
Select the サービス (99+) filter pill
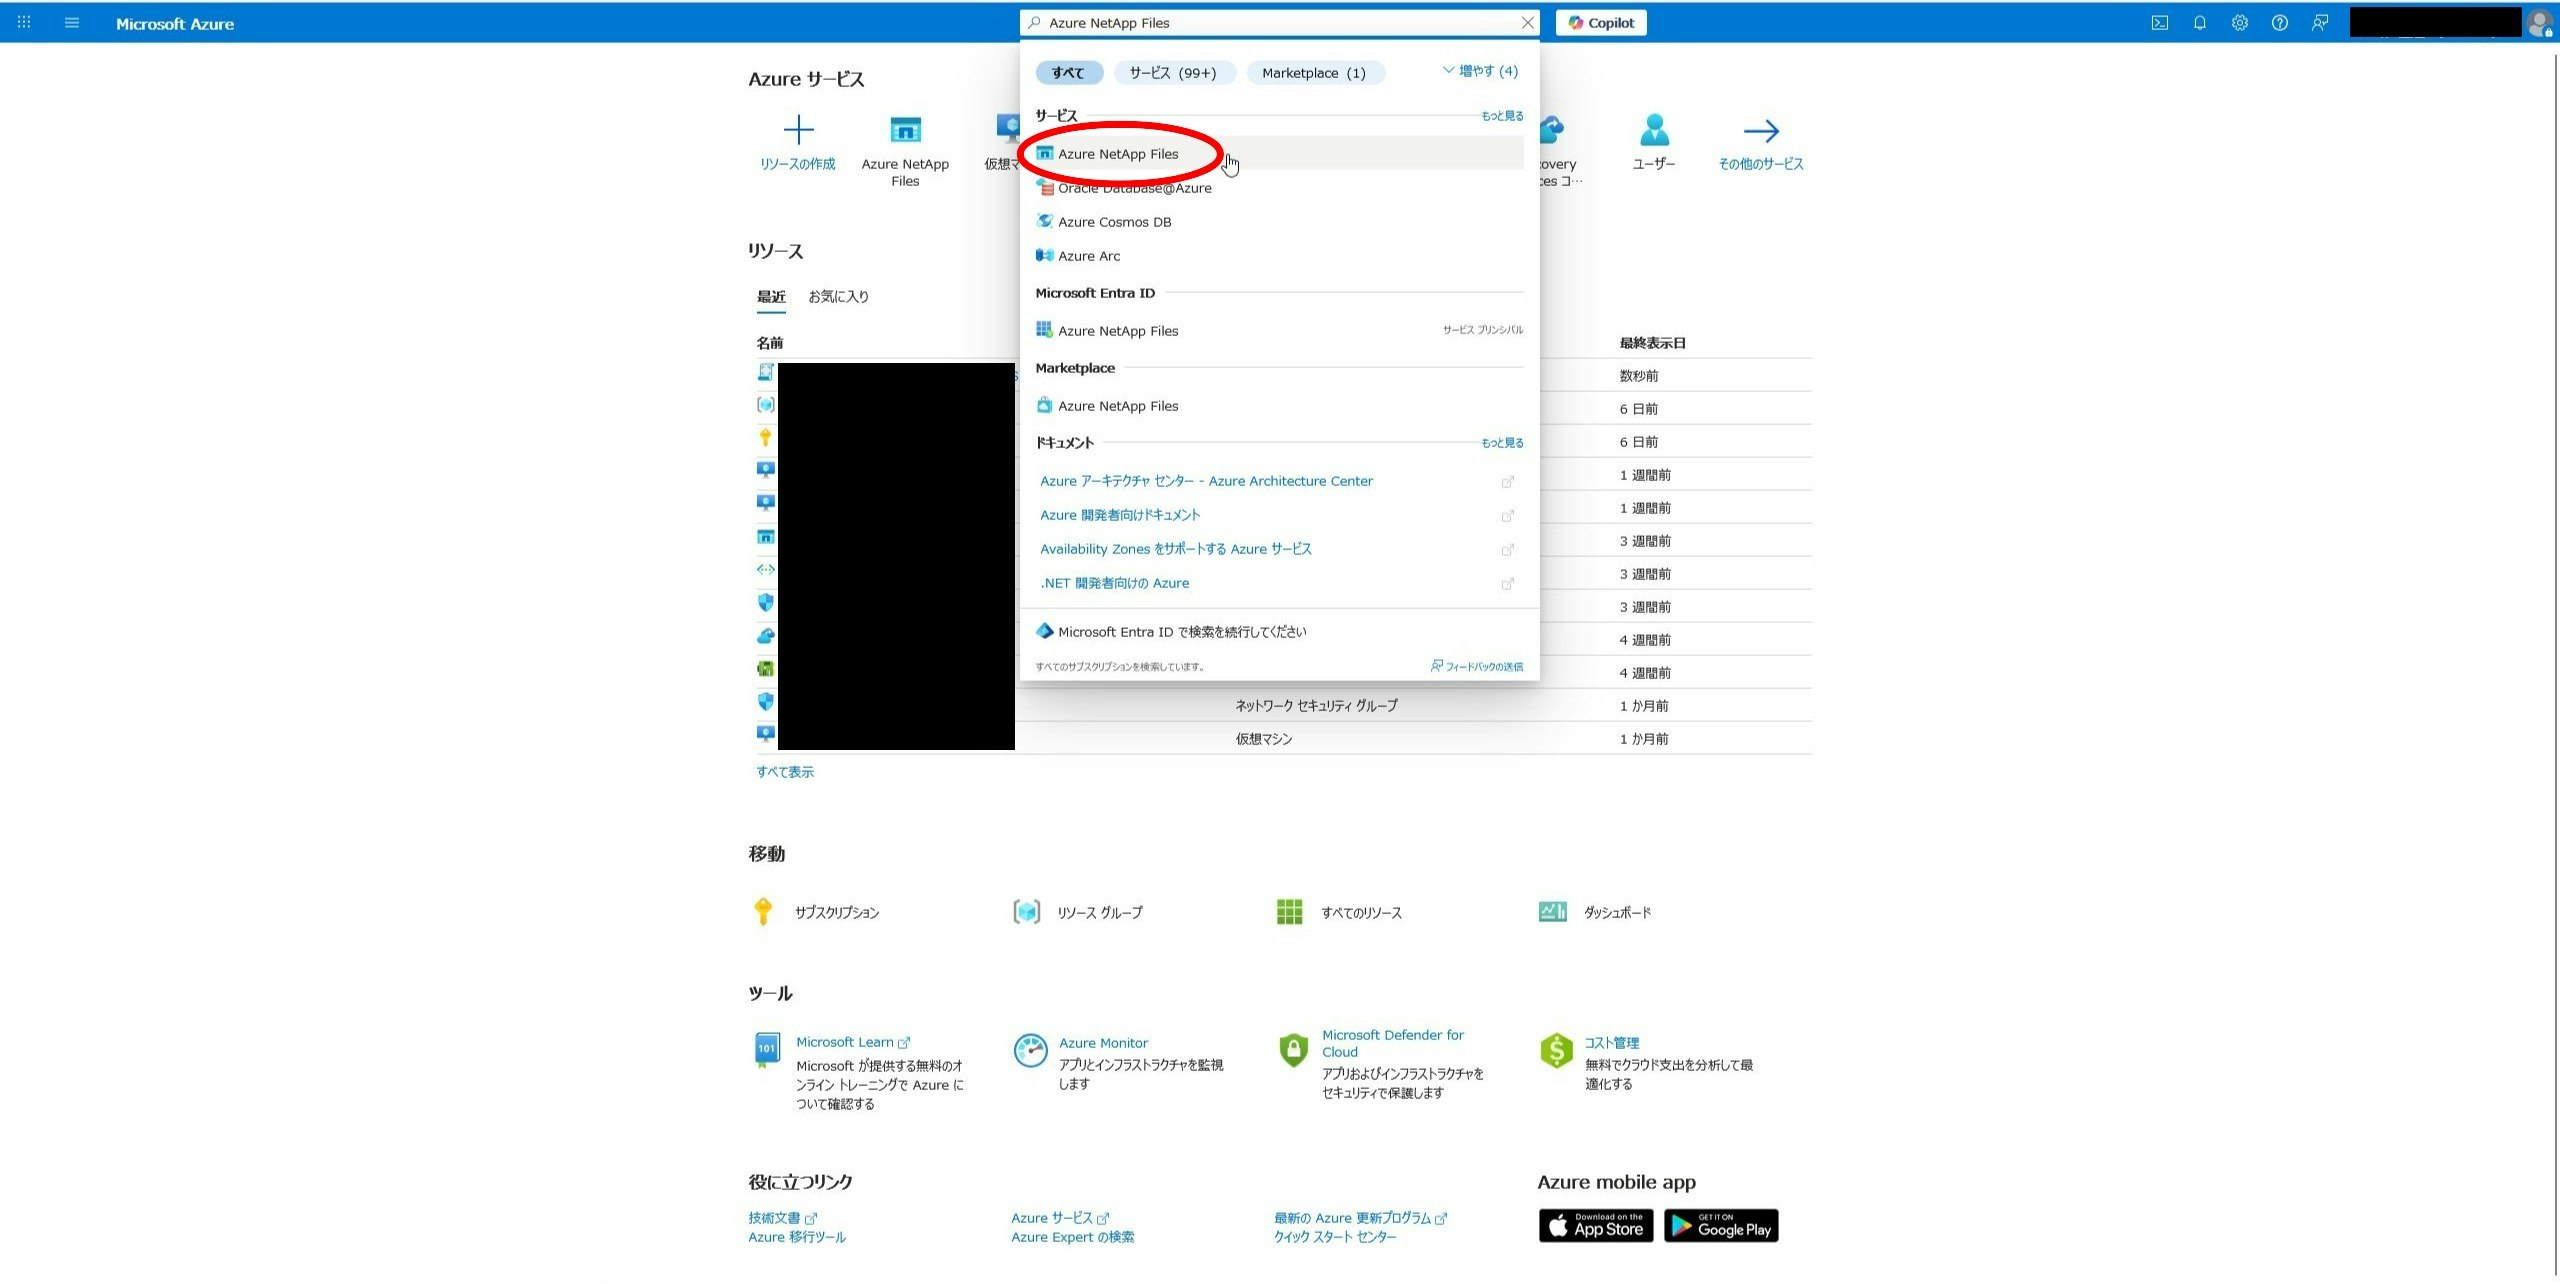(1173, 73)
